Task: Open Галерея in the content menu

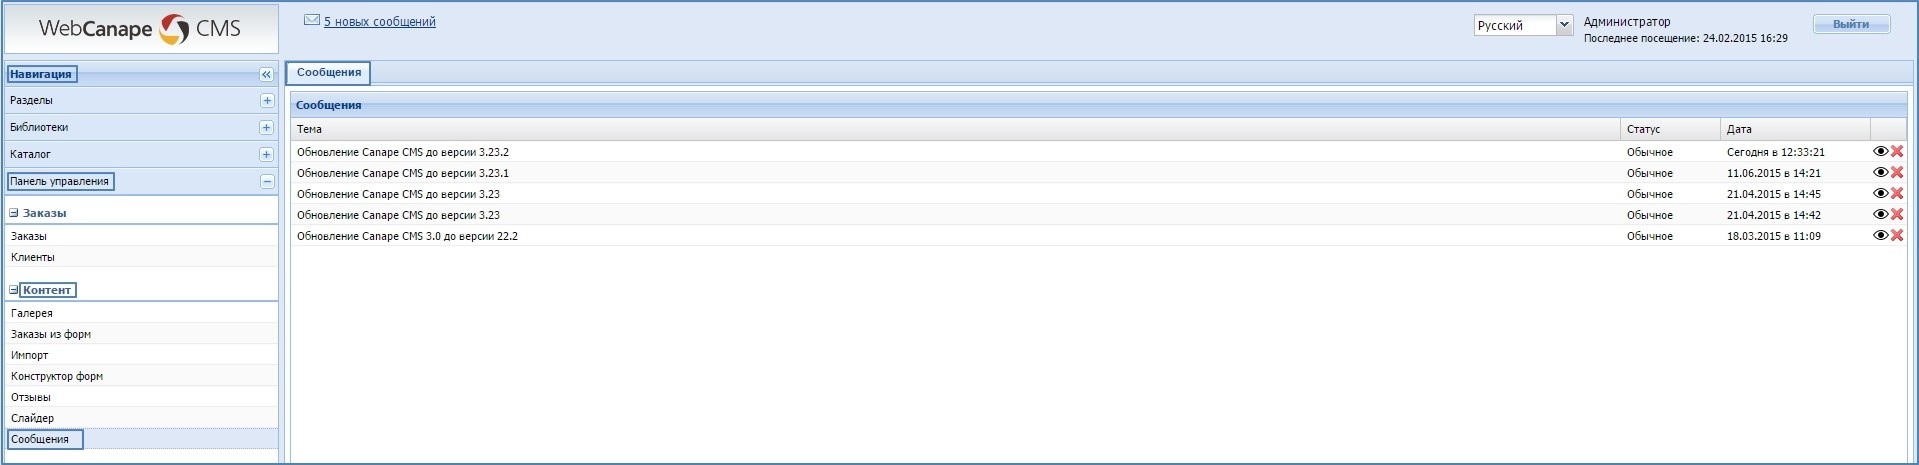Action: tap(32, 313)
